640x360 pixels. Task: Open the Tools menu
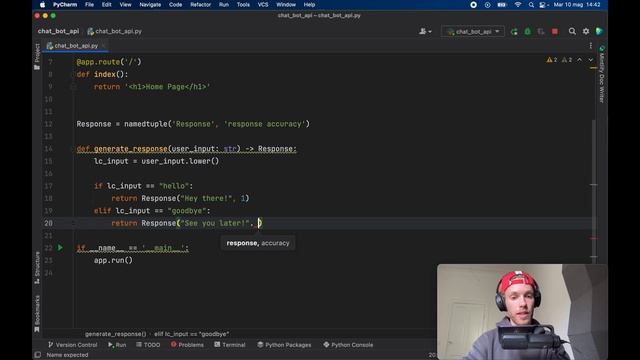coord(243,5)
